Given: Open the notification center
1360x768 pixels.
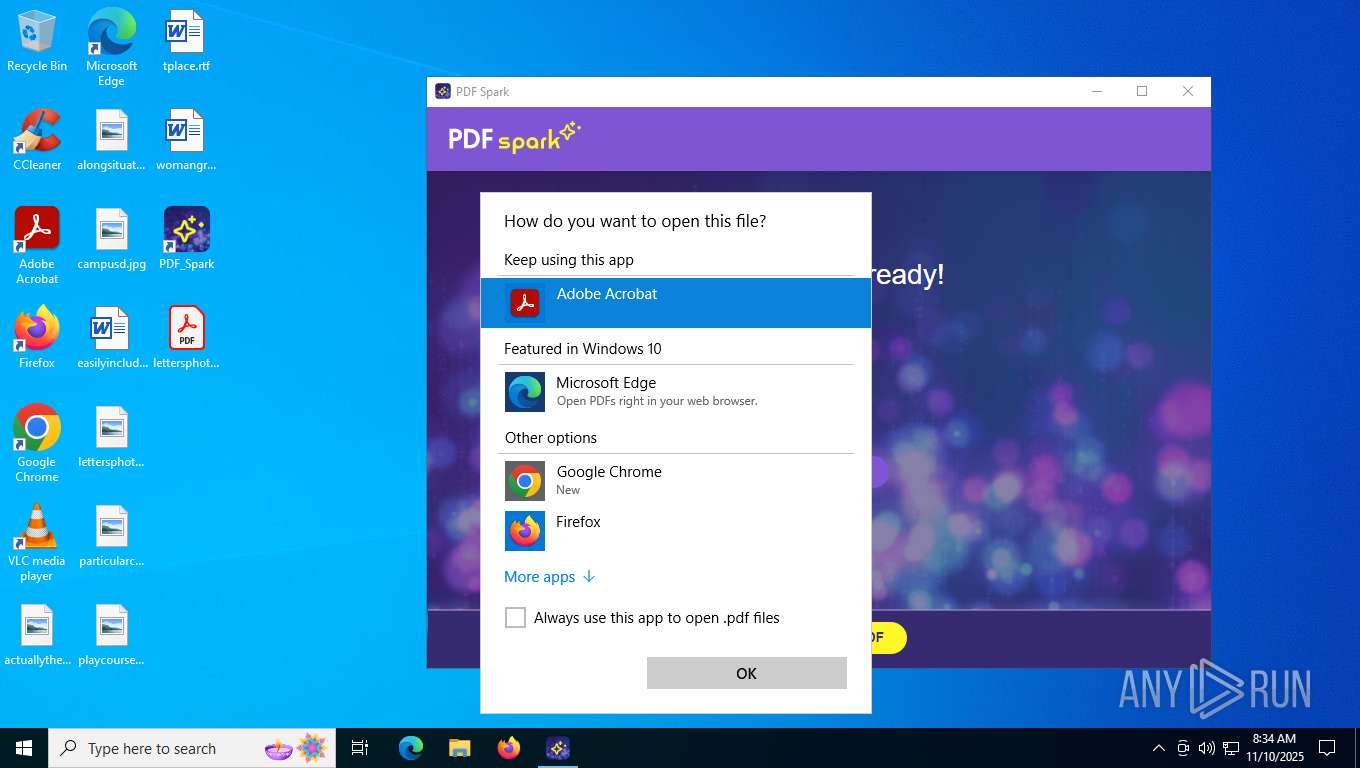Looking at the screenshot, I should click(x=1327, y=748).
